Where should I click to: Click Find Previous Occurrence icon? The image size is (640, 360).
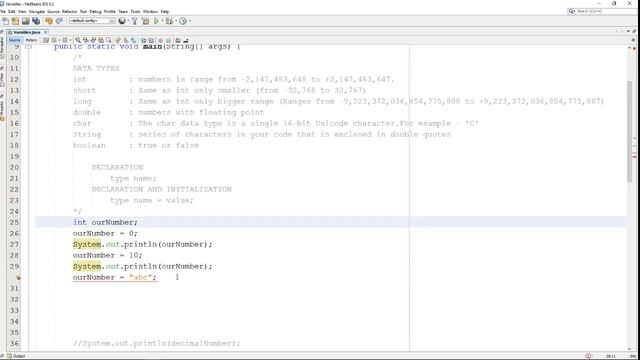(85, 40)
